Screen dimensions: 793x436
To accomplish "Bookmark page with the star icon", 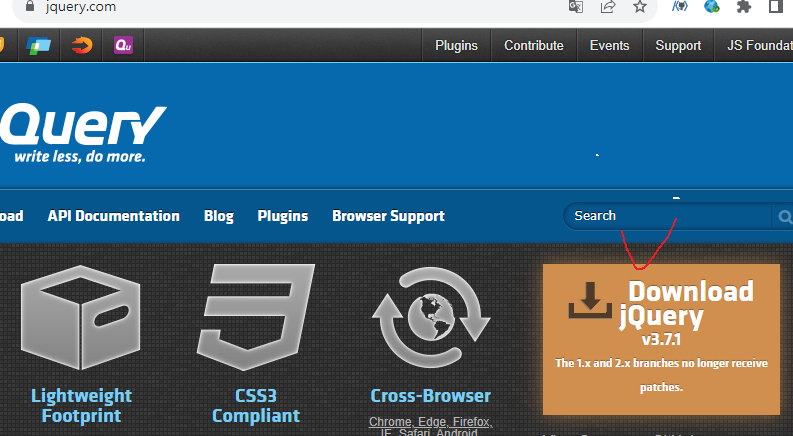I will [640, 6].
